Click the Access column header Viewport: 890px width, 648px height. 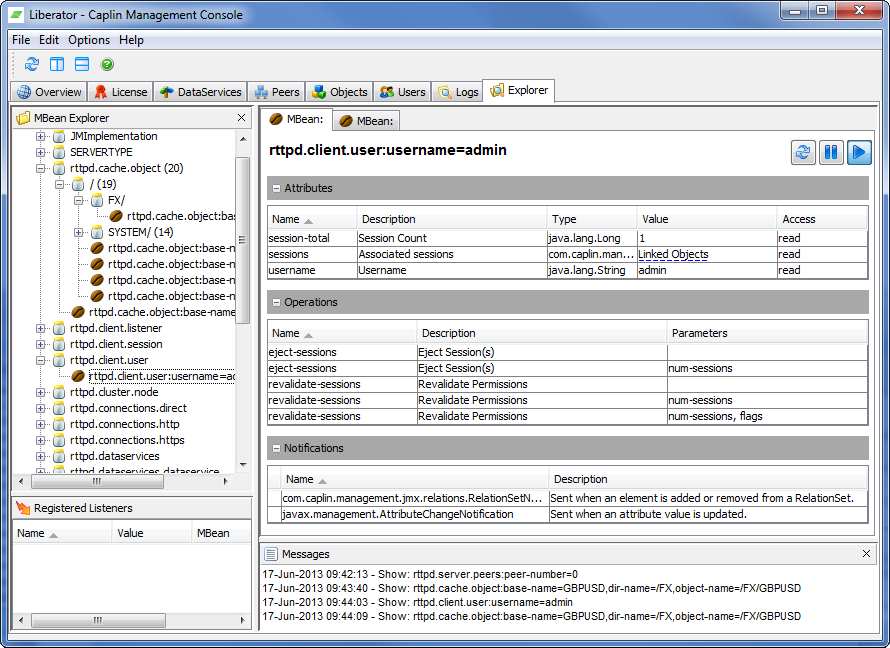coord(822,219)
